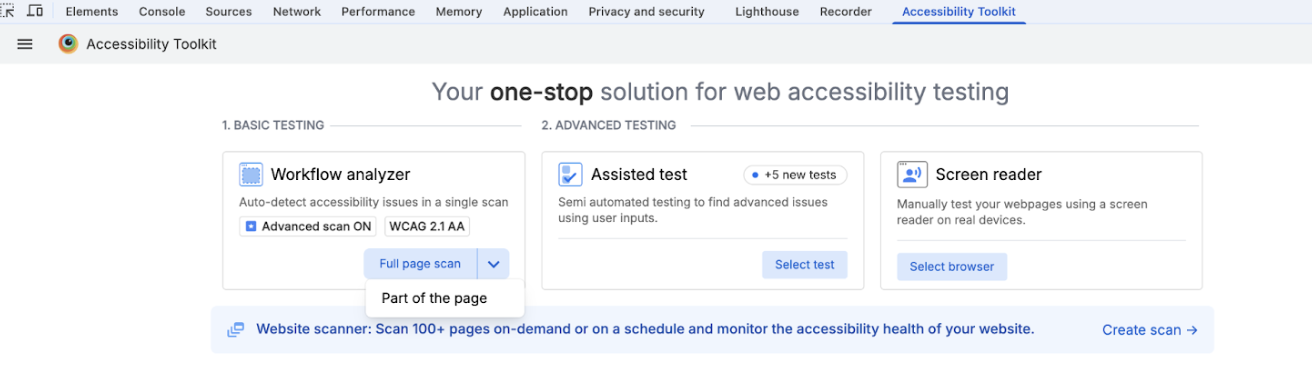Image resolution: width=1312 pixels, height=386 pixels.
Task: Open the hamburger menu icon
Action: point(25,44)
